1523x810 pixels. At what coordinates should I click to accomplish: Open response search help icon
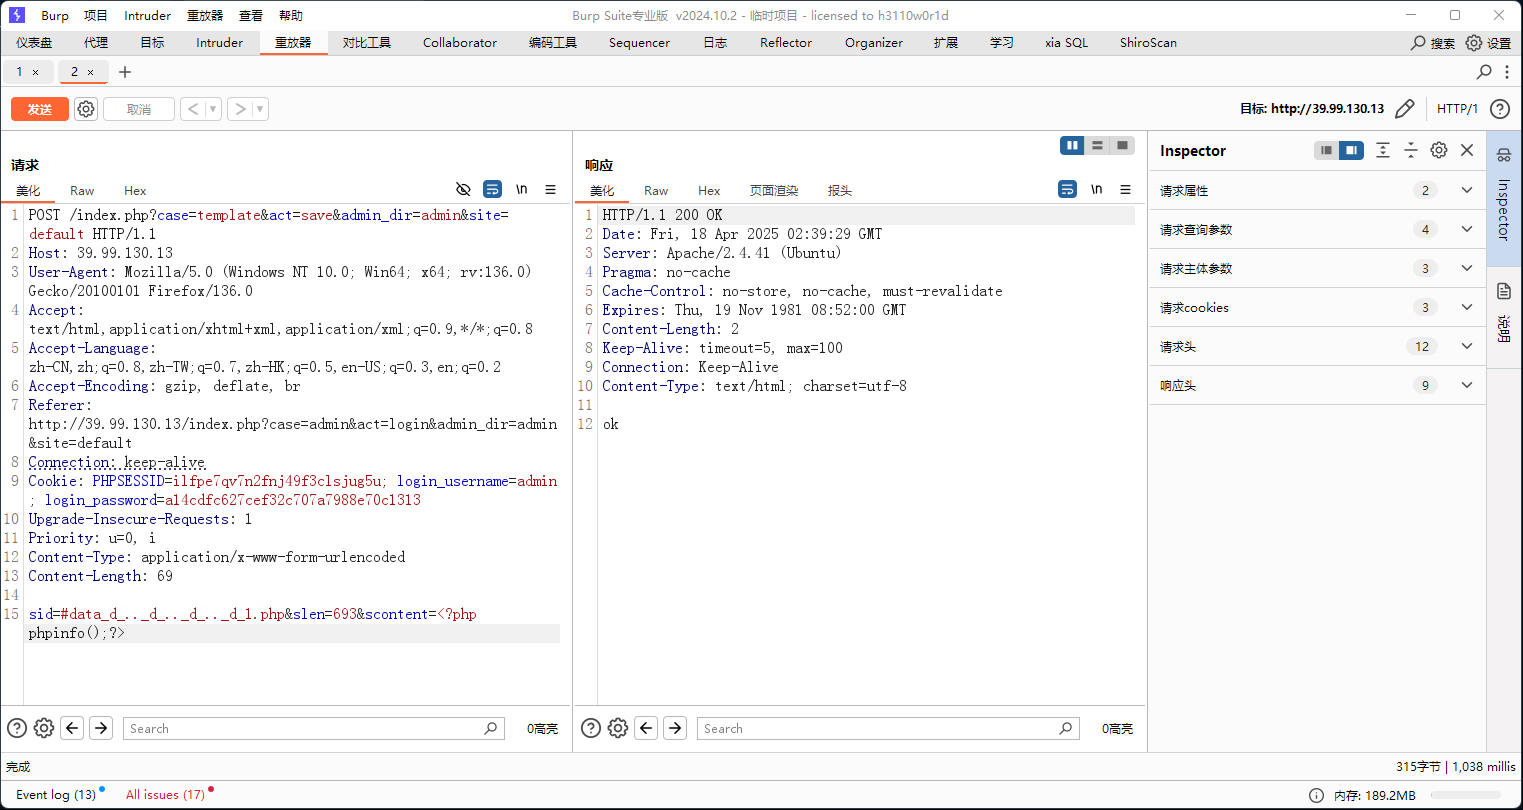591,728
